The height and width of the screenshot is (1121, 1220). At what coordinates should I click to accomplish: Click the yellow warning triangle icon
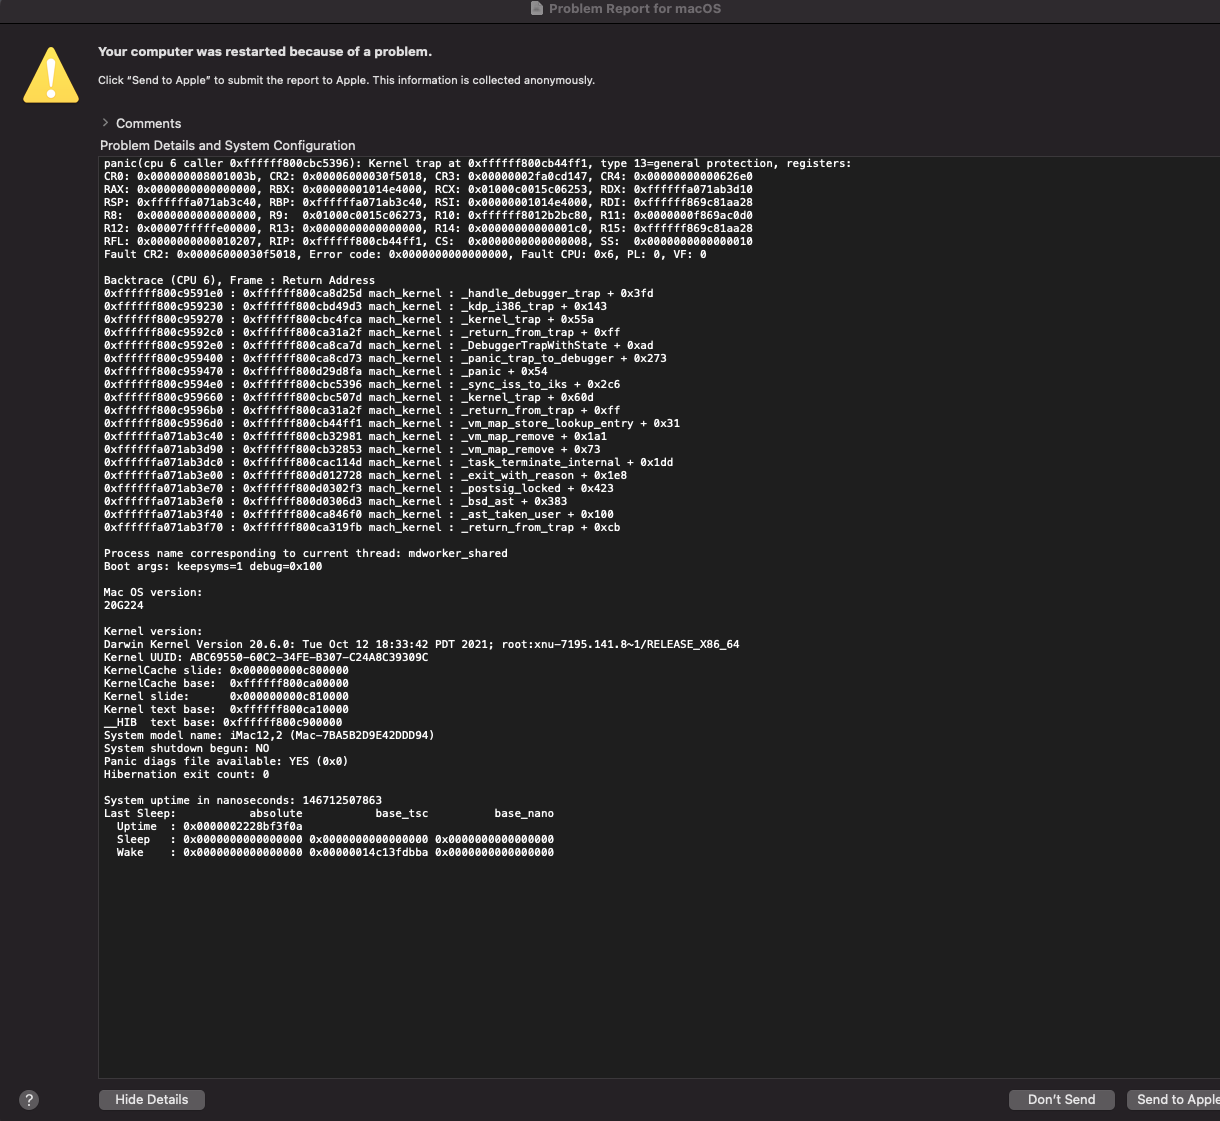click(51, 75)
